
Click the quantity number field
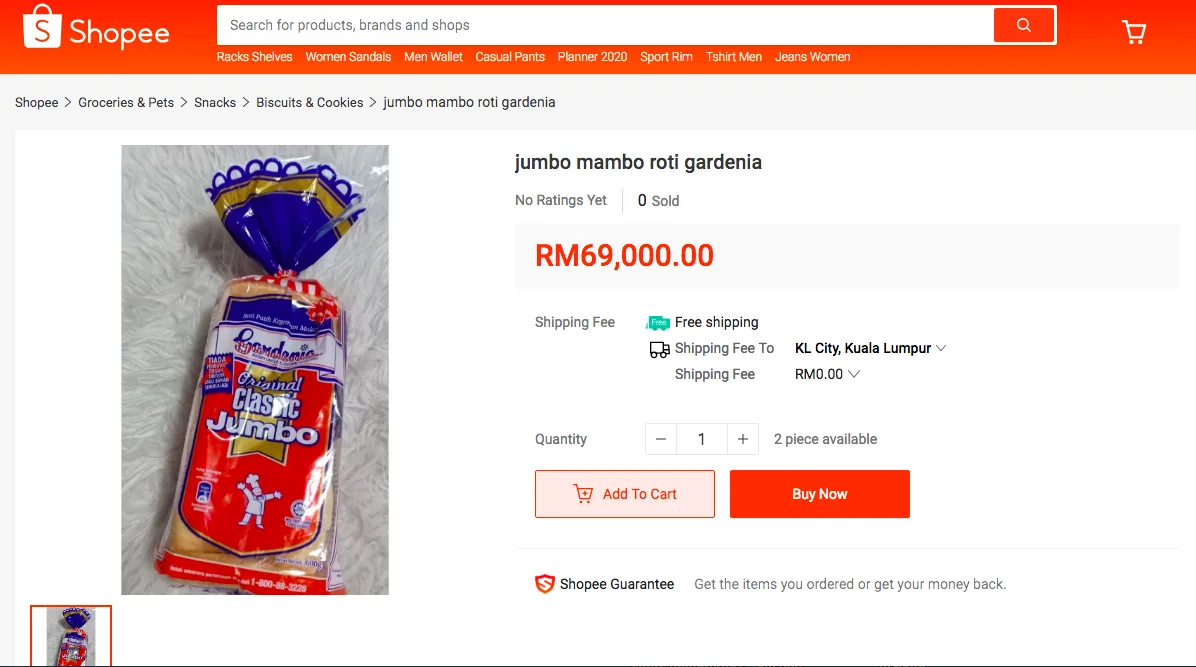pyautogui.click(x=702, y=440)
